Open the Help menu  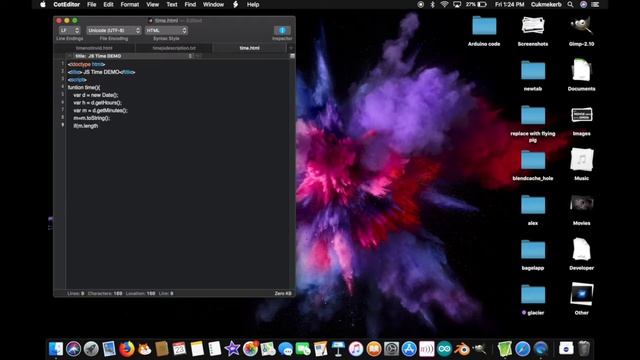coord(253,4)
